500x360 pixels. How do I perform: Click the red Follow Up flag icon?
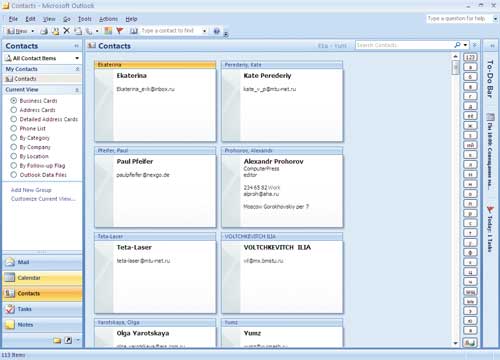tap(120, 31)
